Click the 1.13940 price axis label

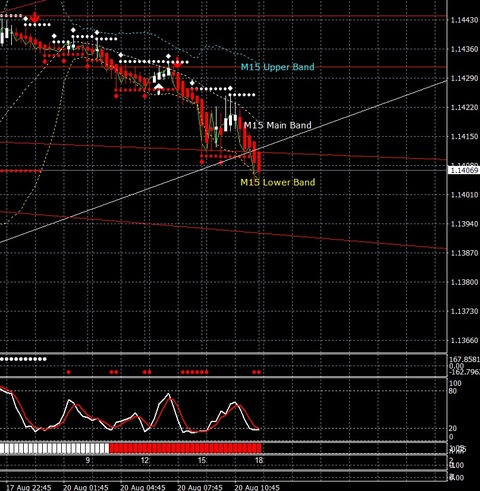tap(464, 224)
